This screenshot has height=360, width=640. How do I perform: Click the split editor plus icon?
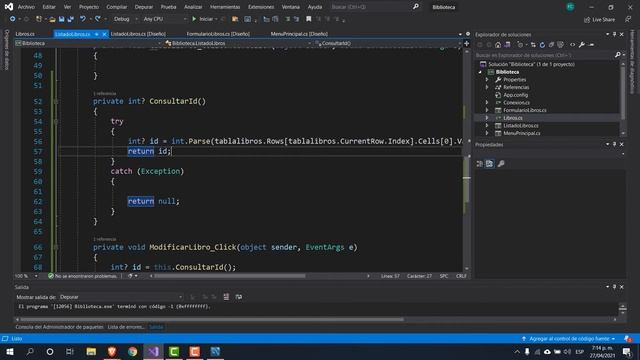coord(467,43)
